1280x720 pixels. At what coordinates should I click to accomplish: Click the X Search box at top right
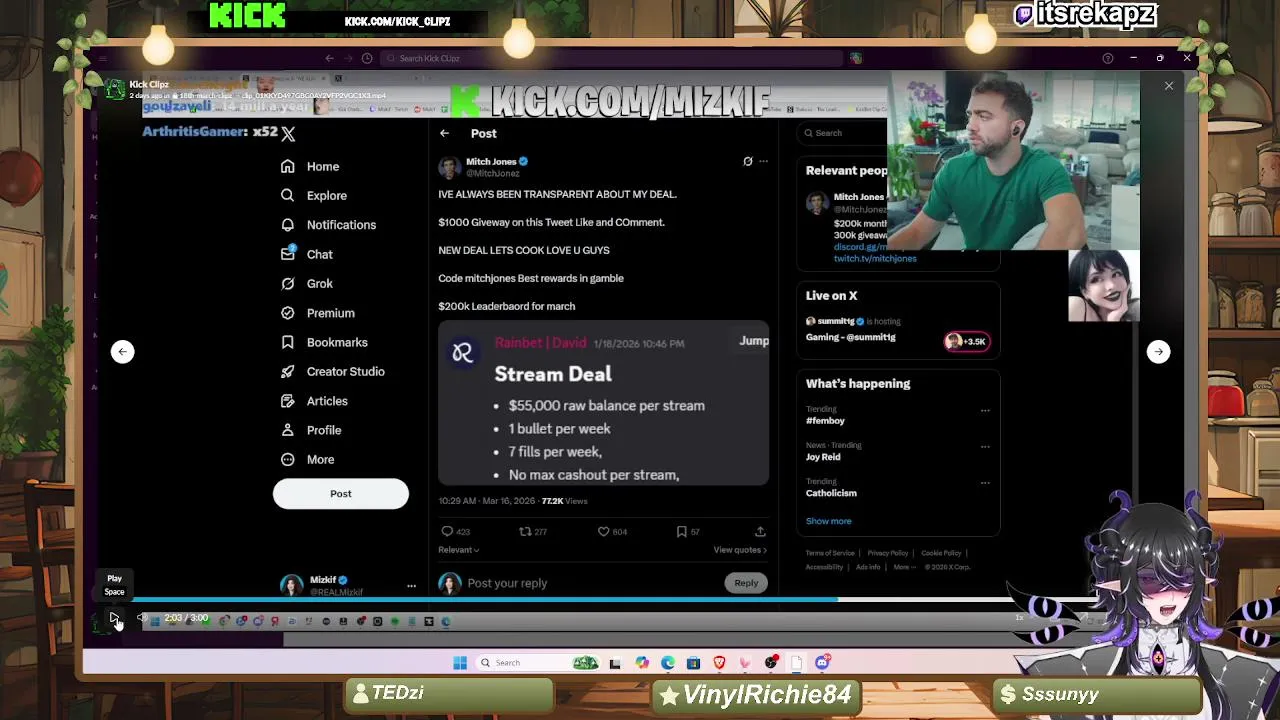click(x=842, y=133)
